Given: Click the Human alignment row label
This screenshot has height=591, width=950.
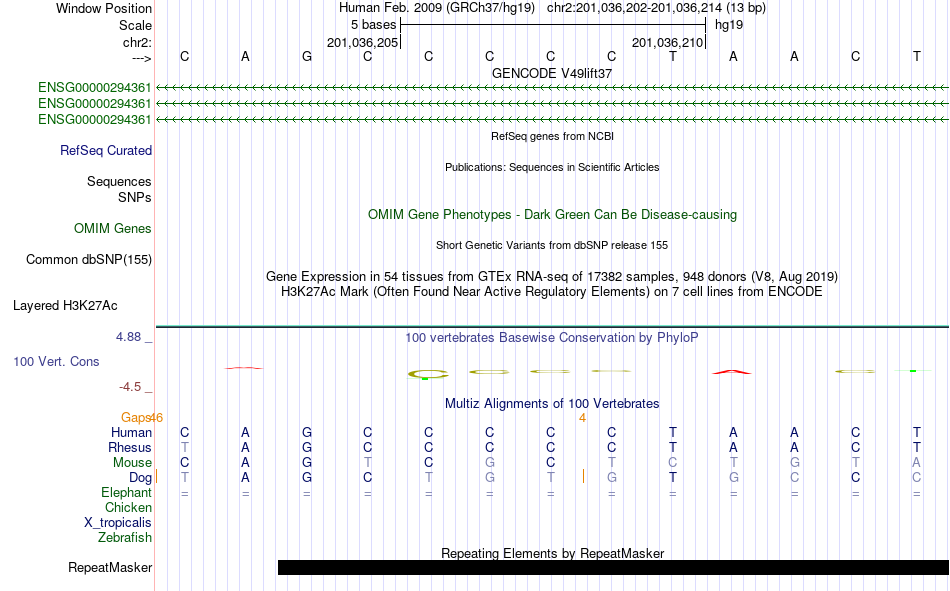Looking at the screenshot, I should pyautogui.click(x=131, y=433).
